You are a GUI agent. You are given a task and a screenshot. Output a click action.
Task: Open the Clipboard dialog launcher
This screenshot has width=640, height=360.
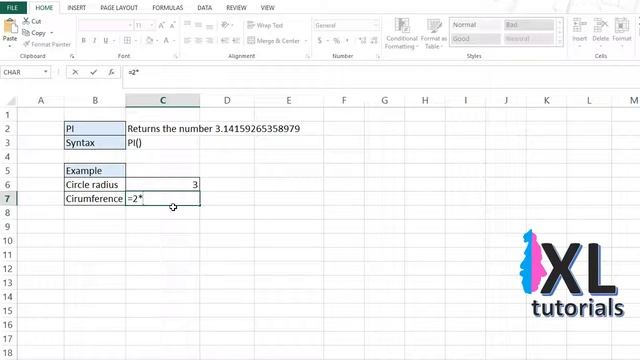(x=72, y=56)
